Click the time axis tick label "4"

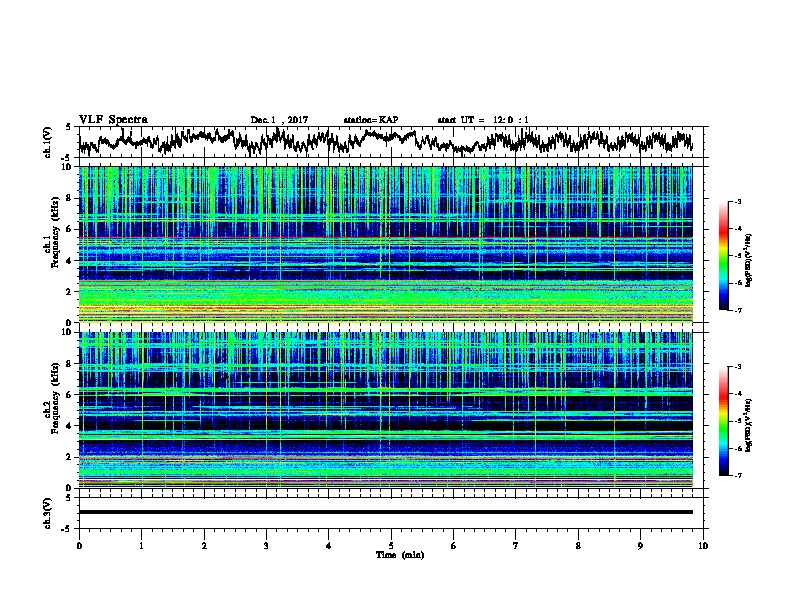coord(329,546)
